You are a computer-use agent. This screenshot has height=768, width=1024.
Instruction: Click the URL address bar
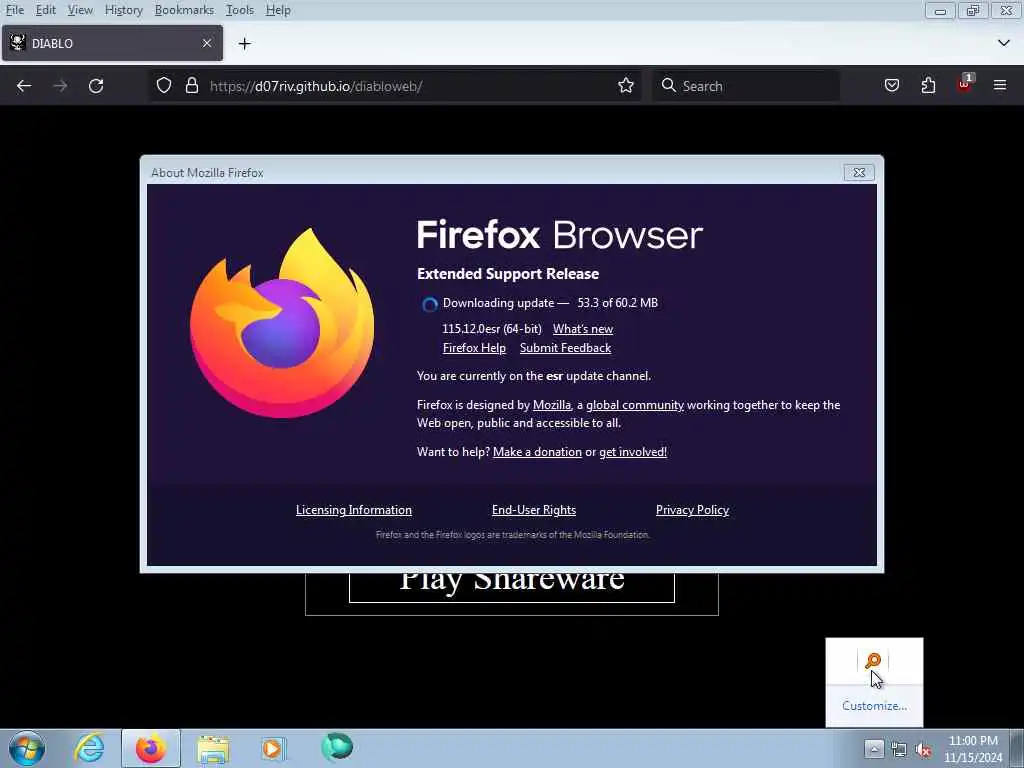[395, 86]
